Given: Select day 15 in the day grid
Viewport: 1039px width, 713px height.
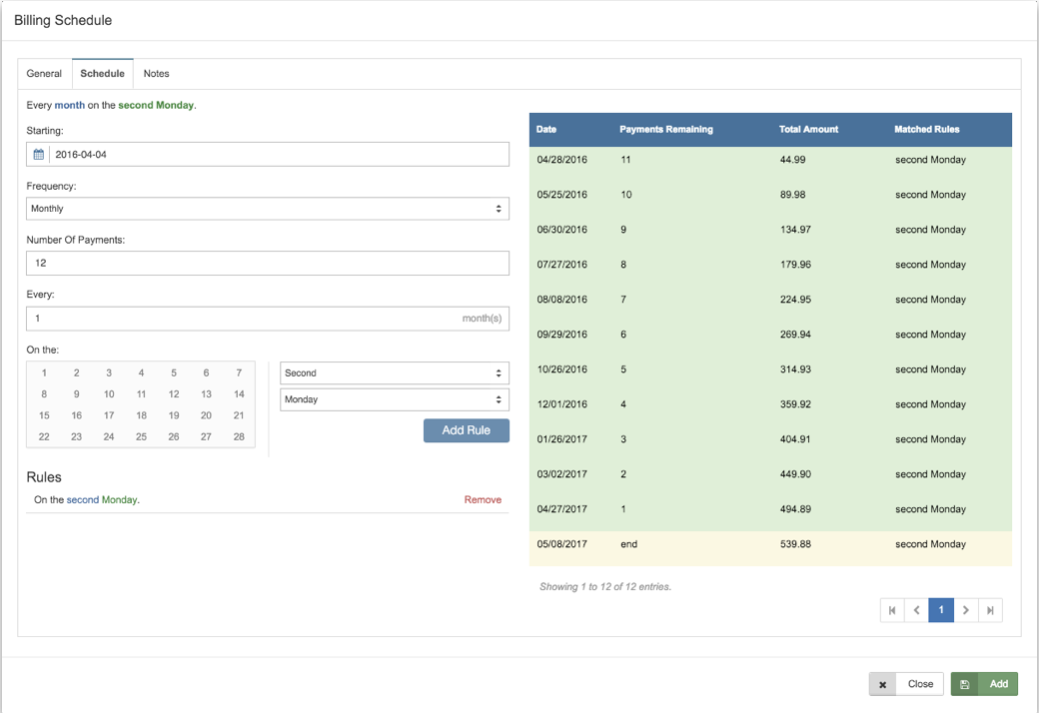Looking at the screenshot, I should (x=44, y=415).
